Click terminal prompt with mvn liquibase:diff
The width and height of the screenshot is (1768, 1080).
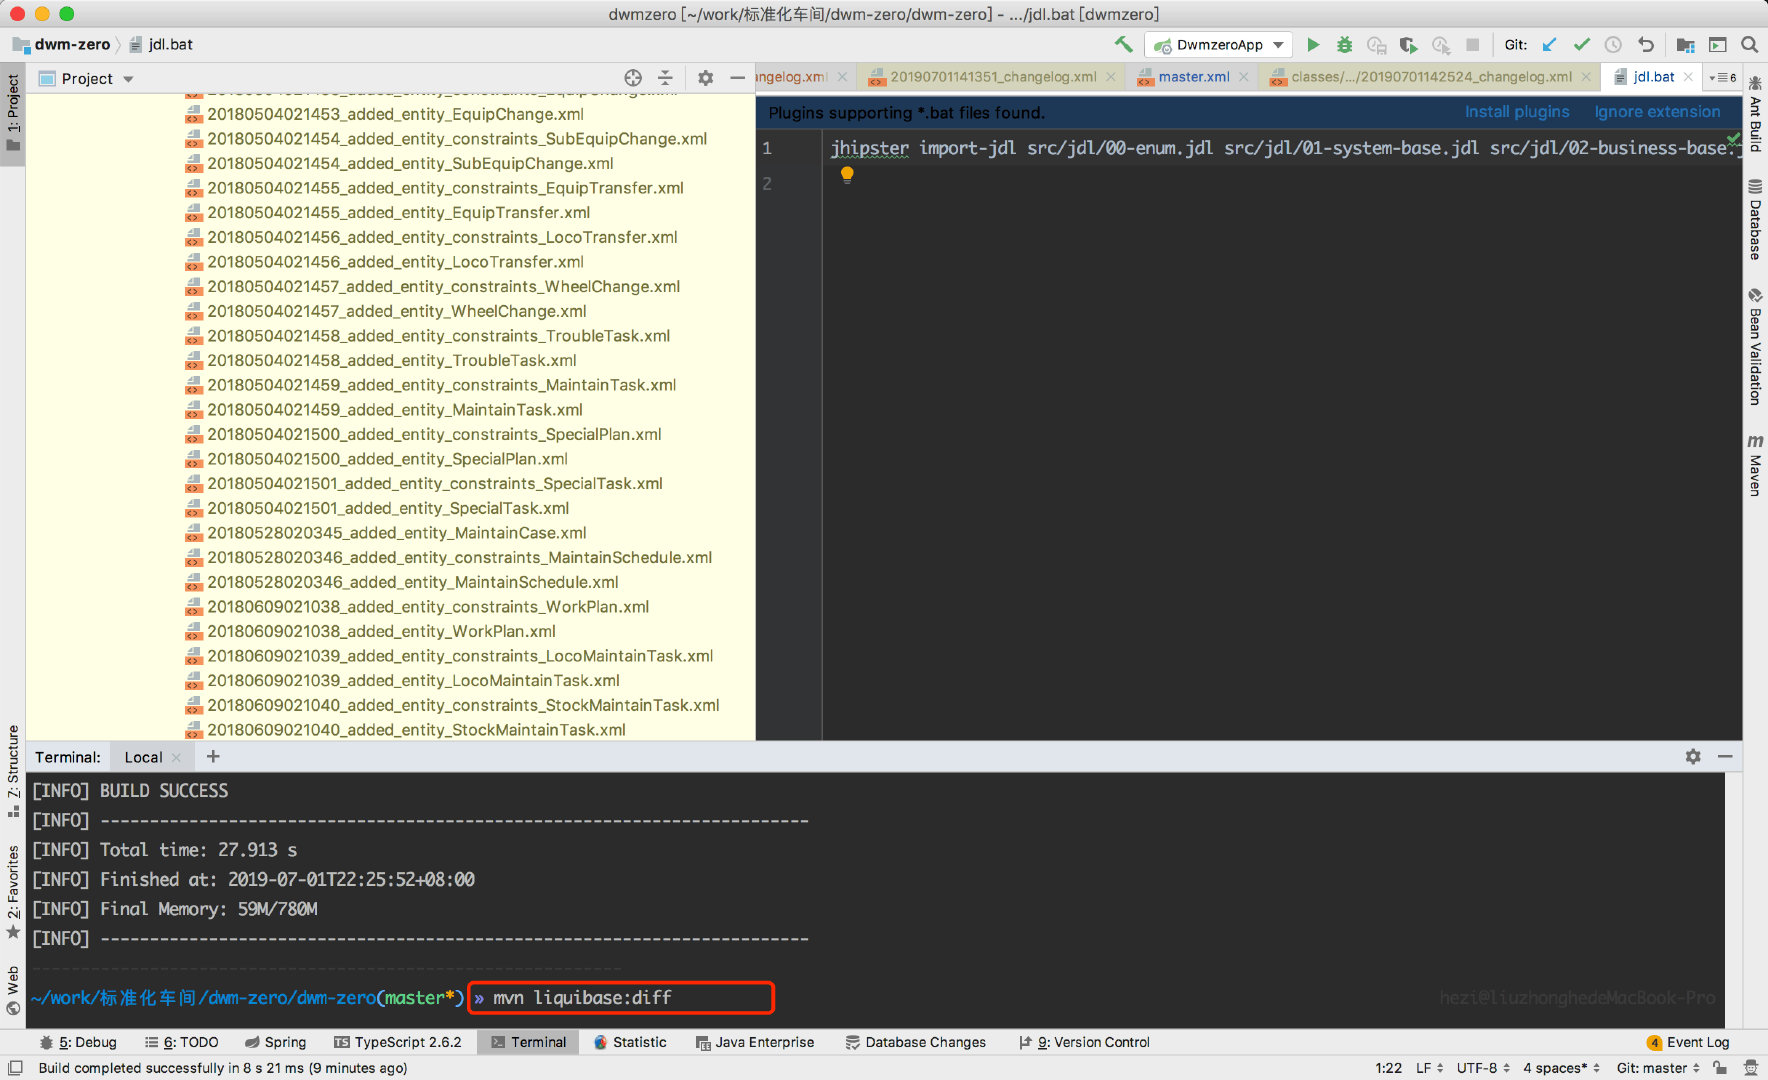tap(620, 997)
